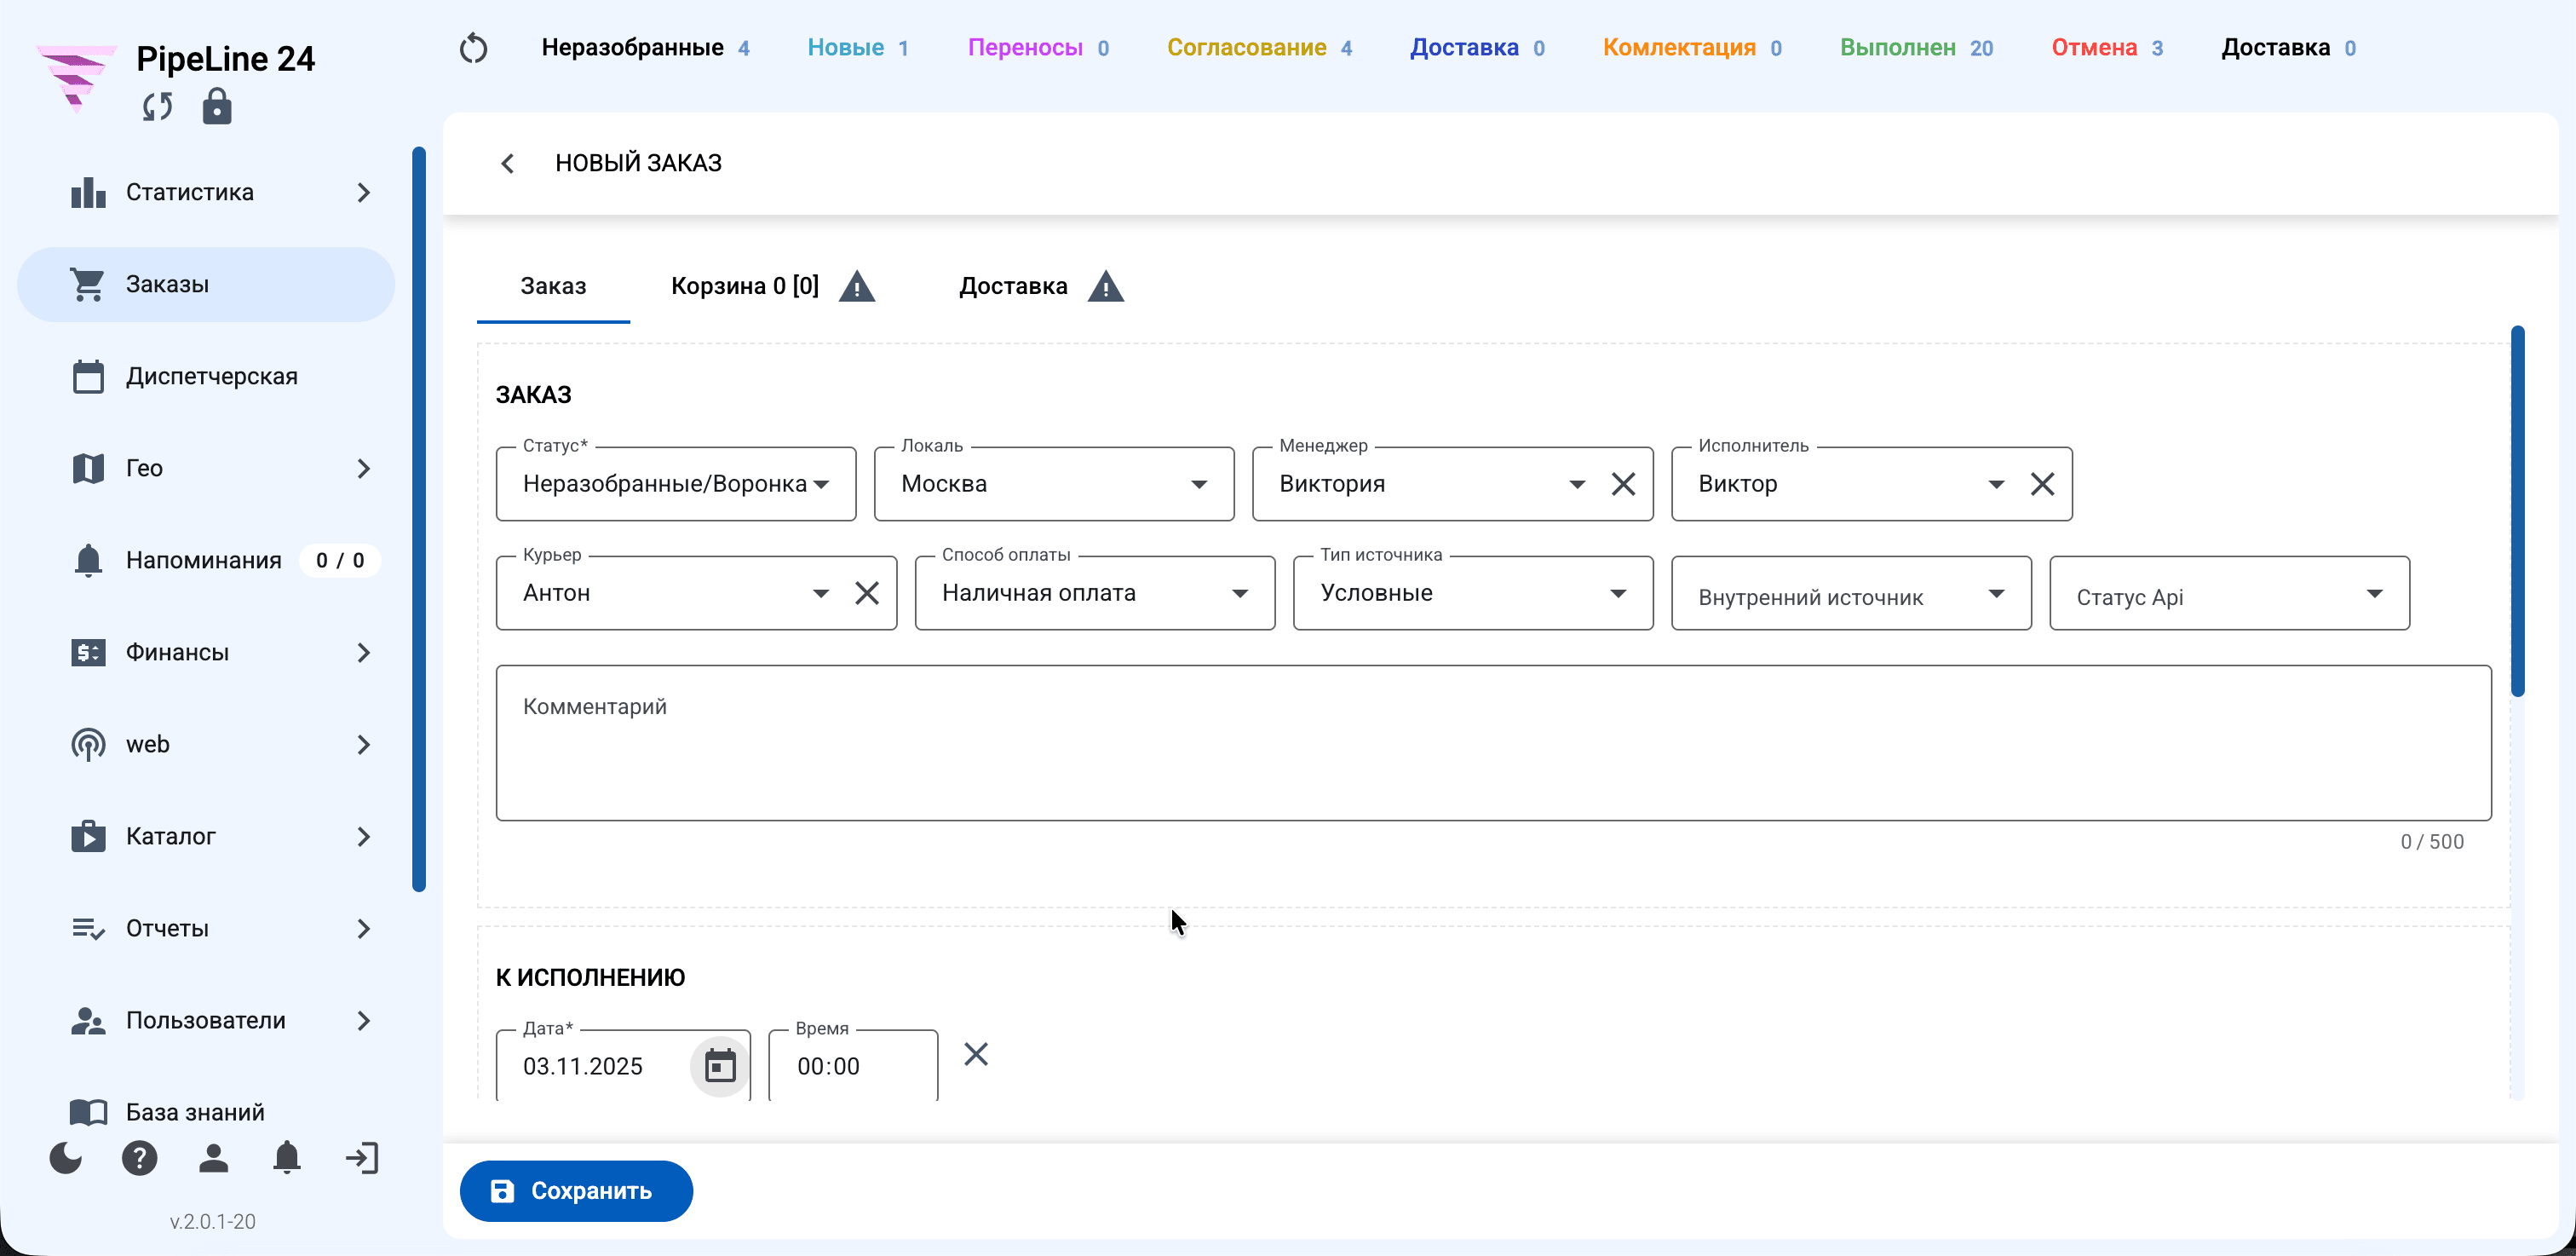Clear the date and time with X

[976, 1054]
